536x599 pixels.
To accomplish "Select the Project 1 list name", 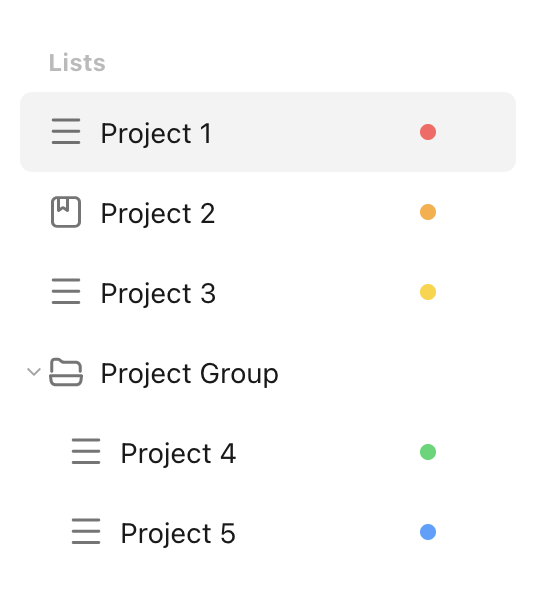I will click(x=156, y=134).
